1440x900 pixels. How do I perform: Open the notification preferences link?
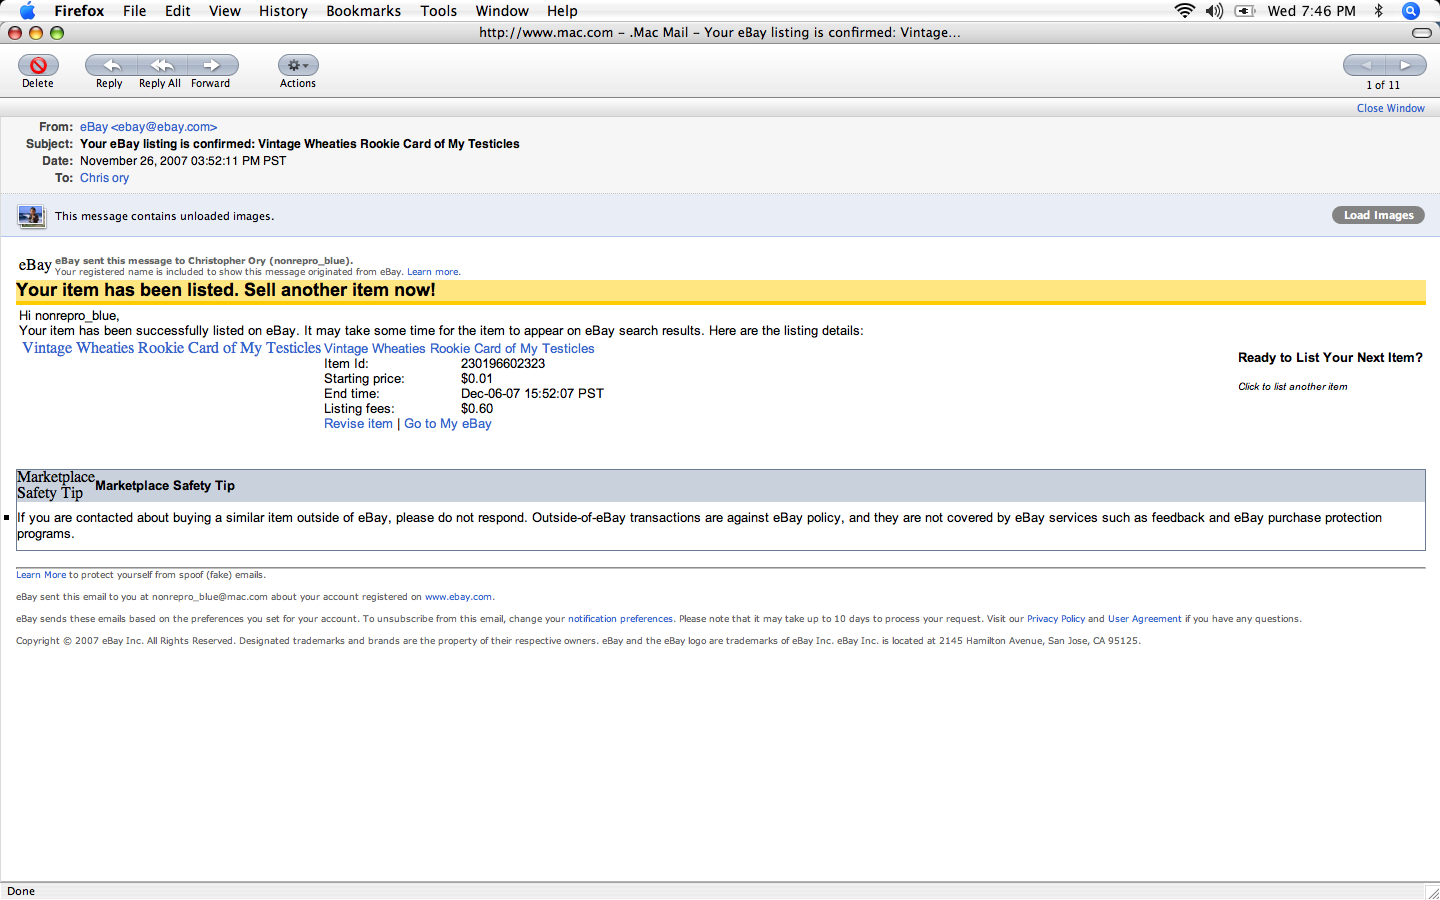click(620, 619)
